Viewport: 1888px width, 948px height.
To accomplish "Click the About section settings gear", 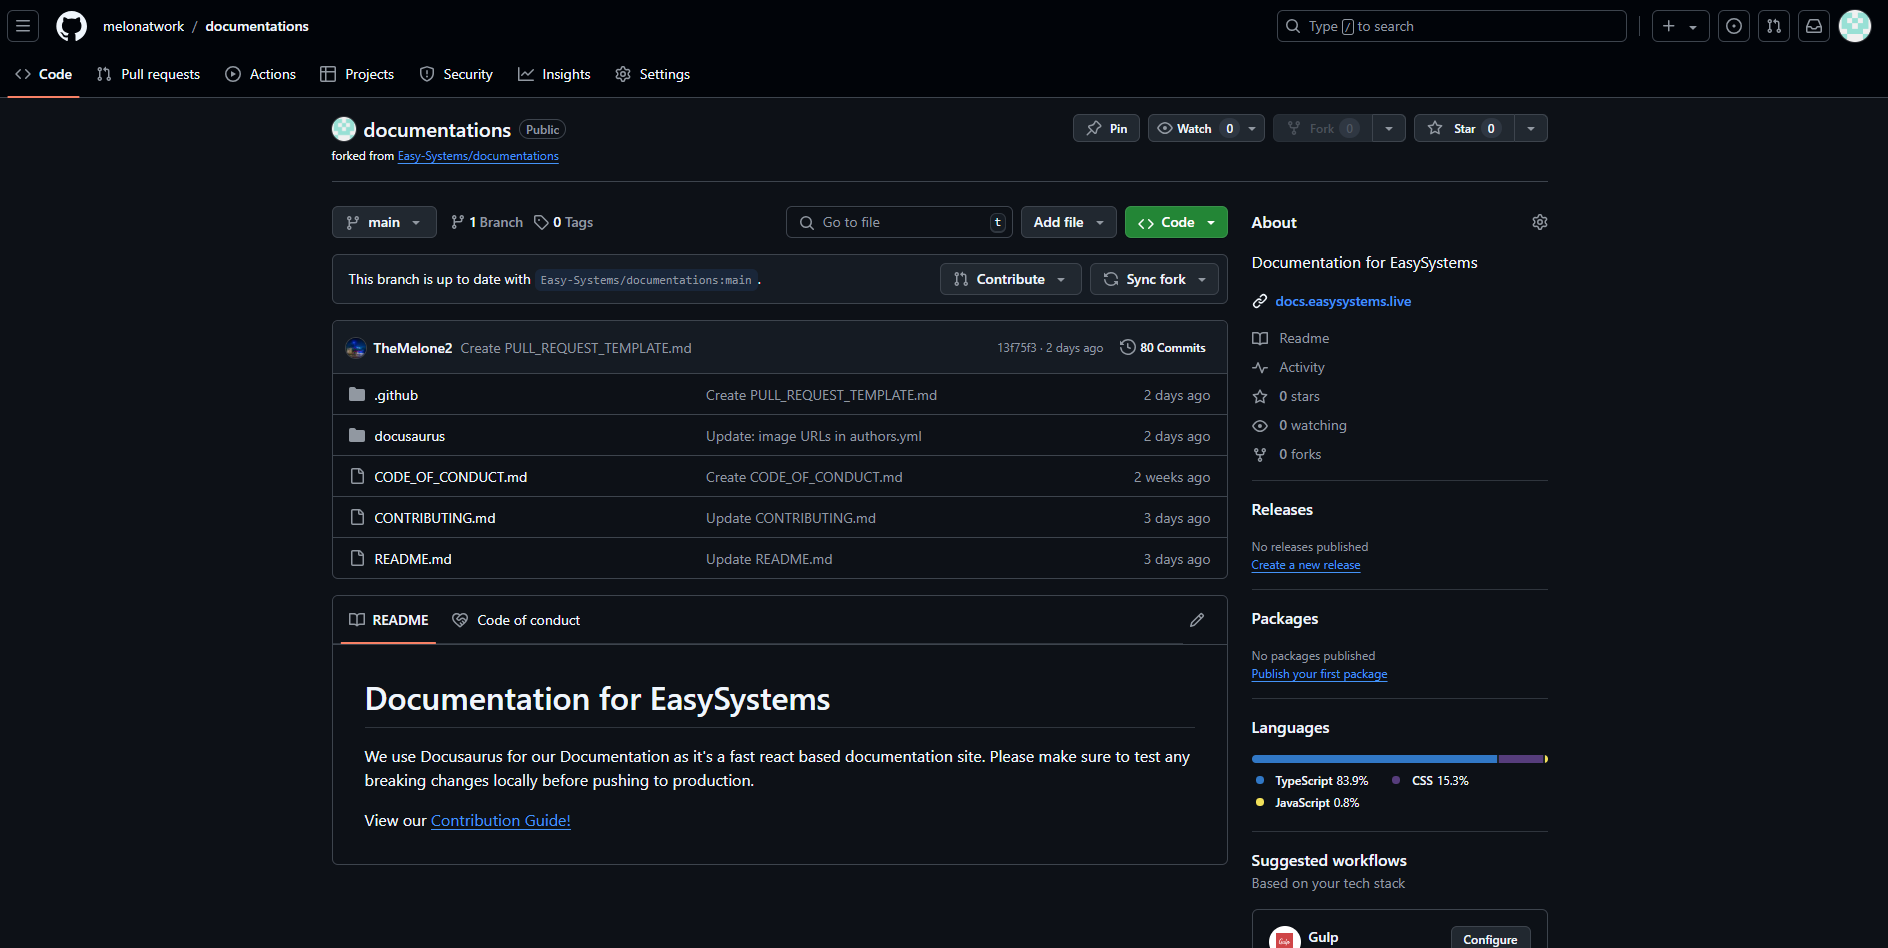I will (x=1539, y=222).
